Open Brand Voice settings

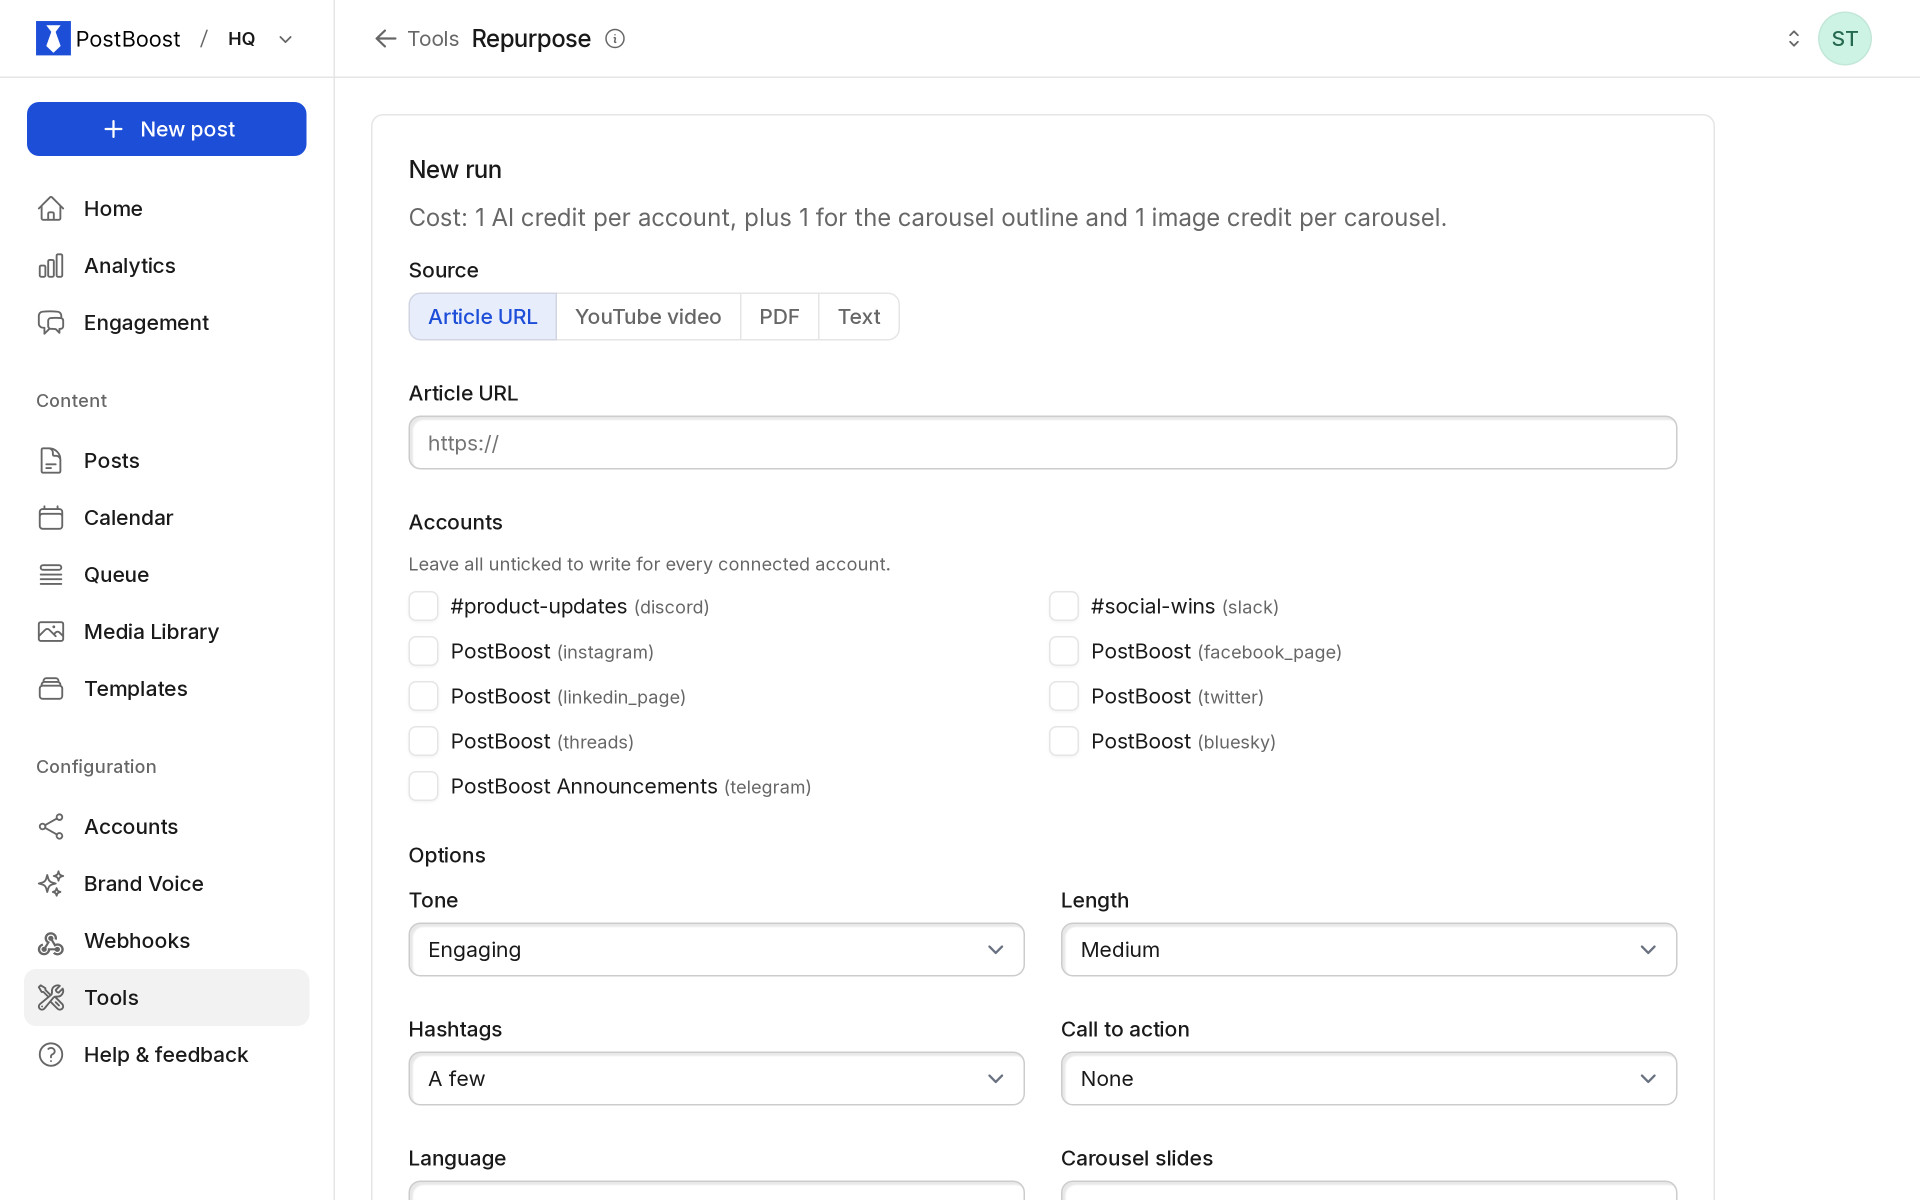(167, 883)
